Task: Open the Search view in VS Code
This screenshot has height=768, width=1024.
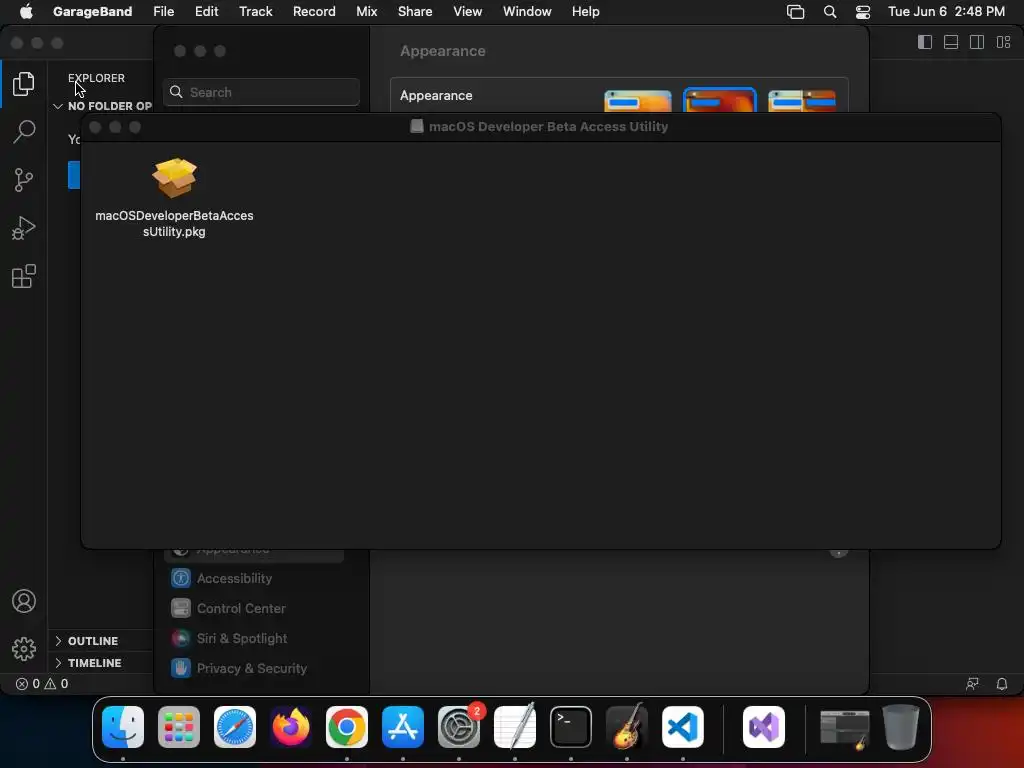Action: pyautogui.click(x=24, y=131)
